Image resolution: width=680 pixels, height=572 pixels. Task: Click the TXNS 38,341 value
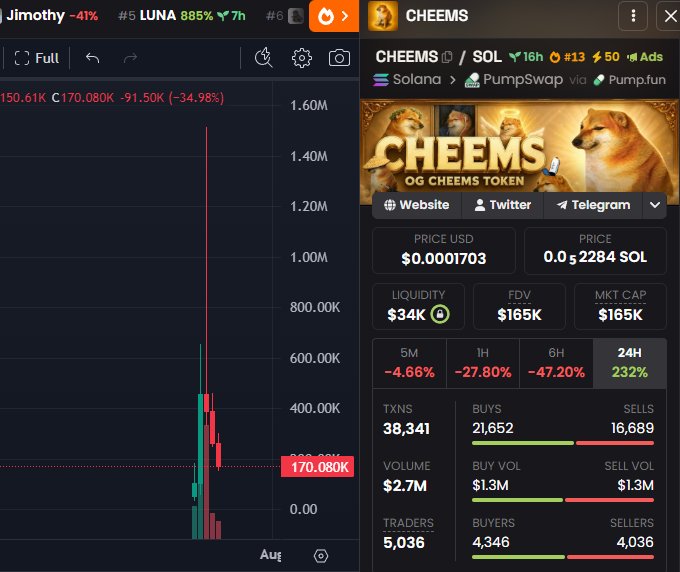point(406,428)
